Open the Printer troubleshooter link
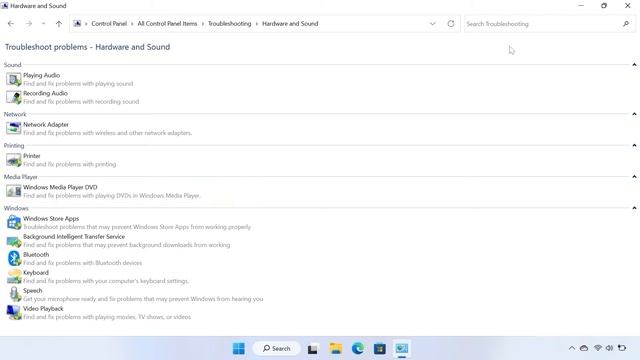 (x=32, y=156)
